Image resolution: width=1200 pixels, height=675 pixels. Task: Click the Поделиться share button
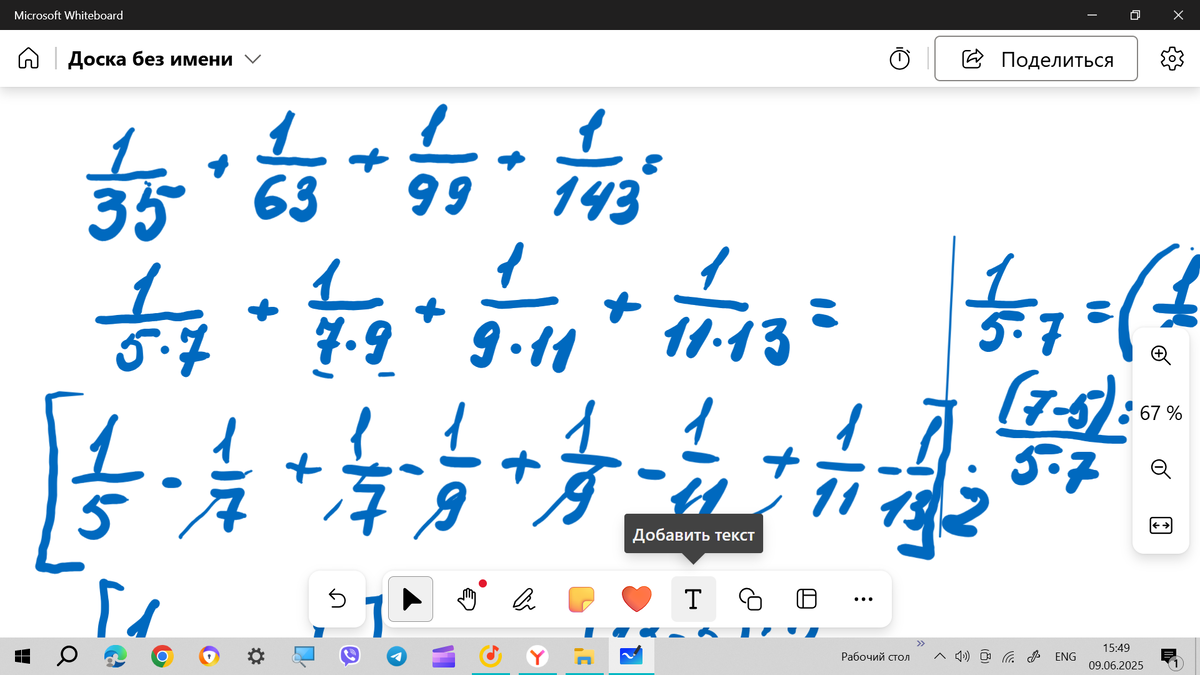click(x=1036, y=59)
